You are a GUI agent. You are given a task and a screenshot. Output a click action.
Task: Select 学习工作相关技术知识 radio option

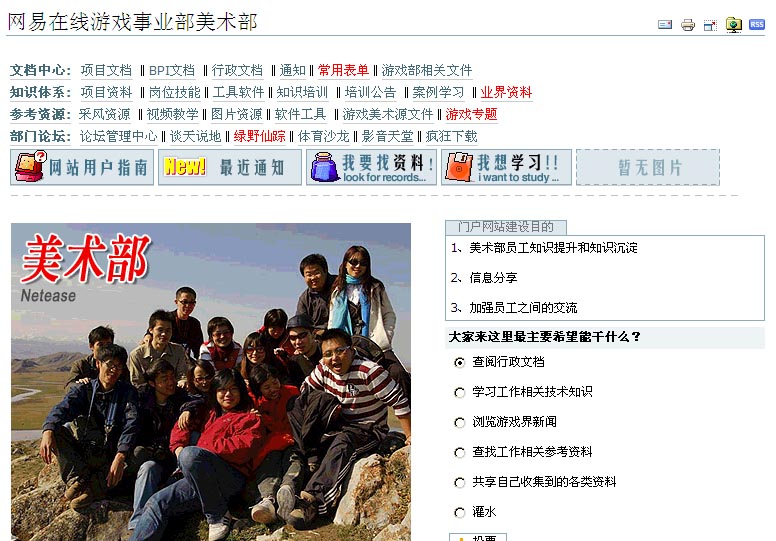[459, 393]
